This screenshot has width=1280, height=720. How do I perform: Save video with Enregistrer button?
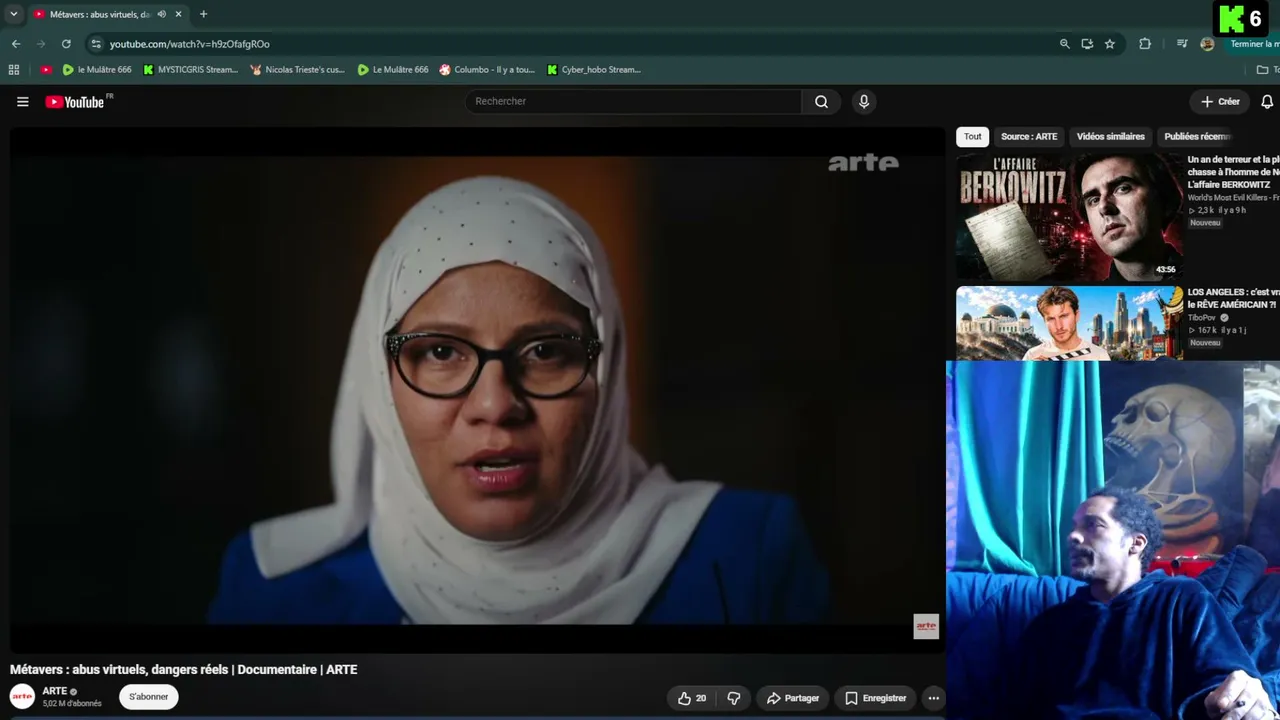pyautogui.click(x=875, y=698)
